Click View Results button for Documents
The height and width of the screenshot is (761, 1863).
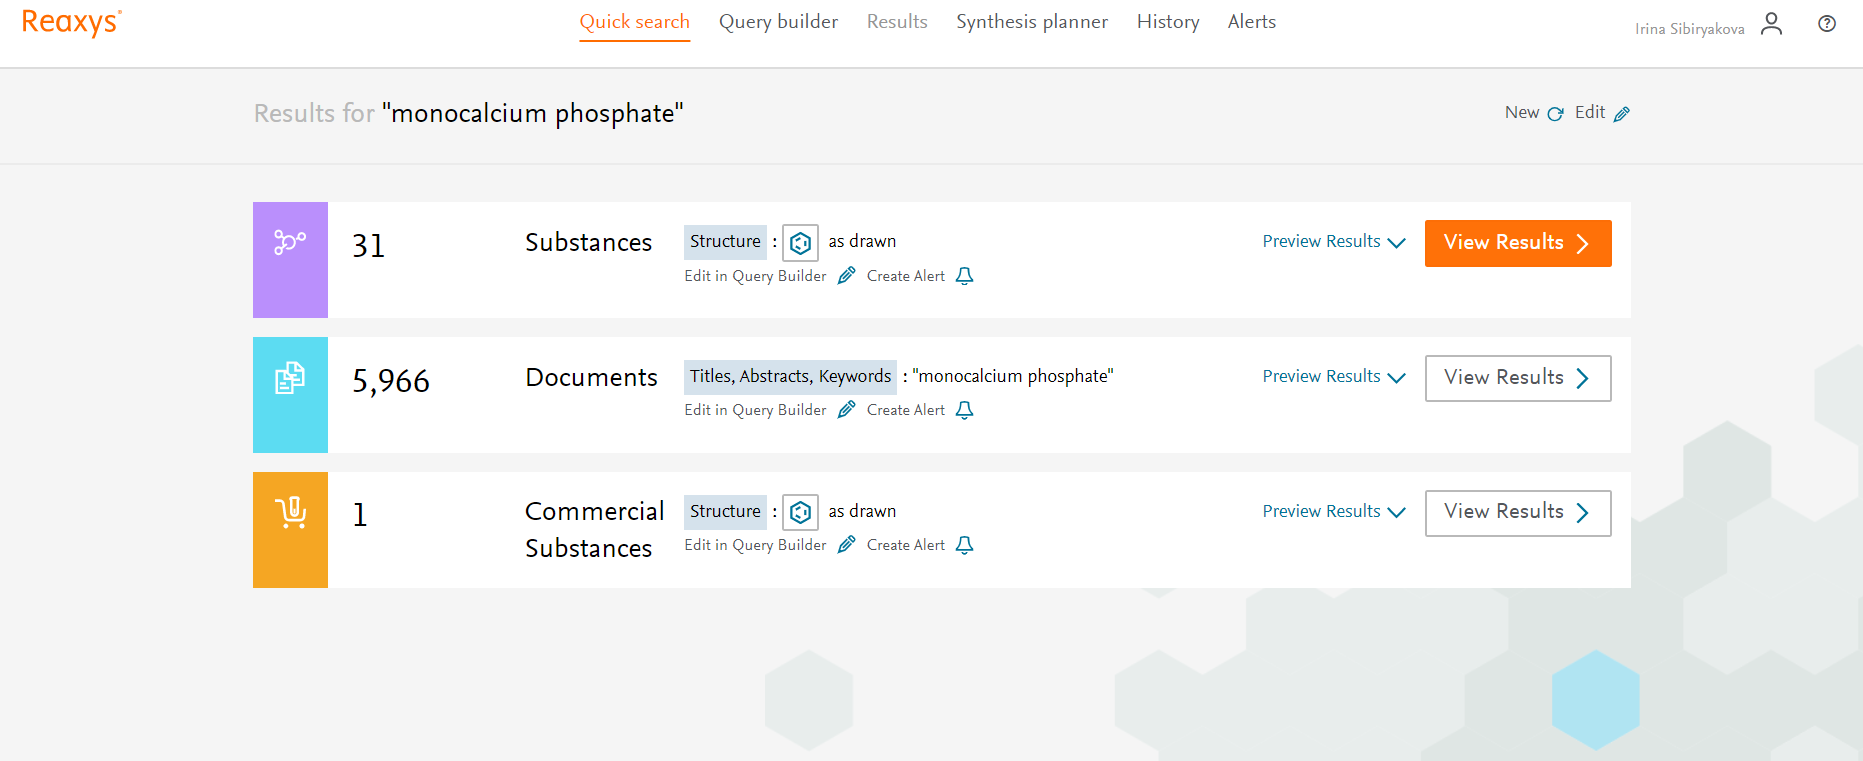click(x=1518, y=378)
